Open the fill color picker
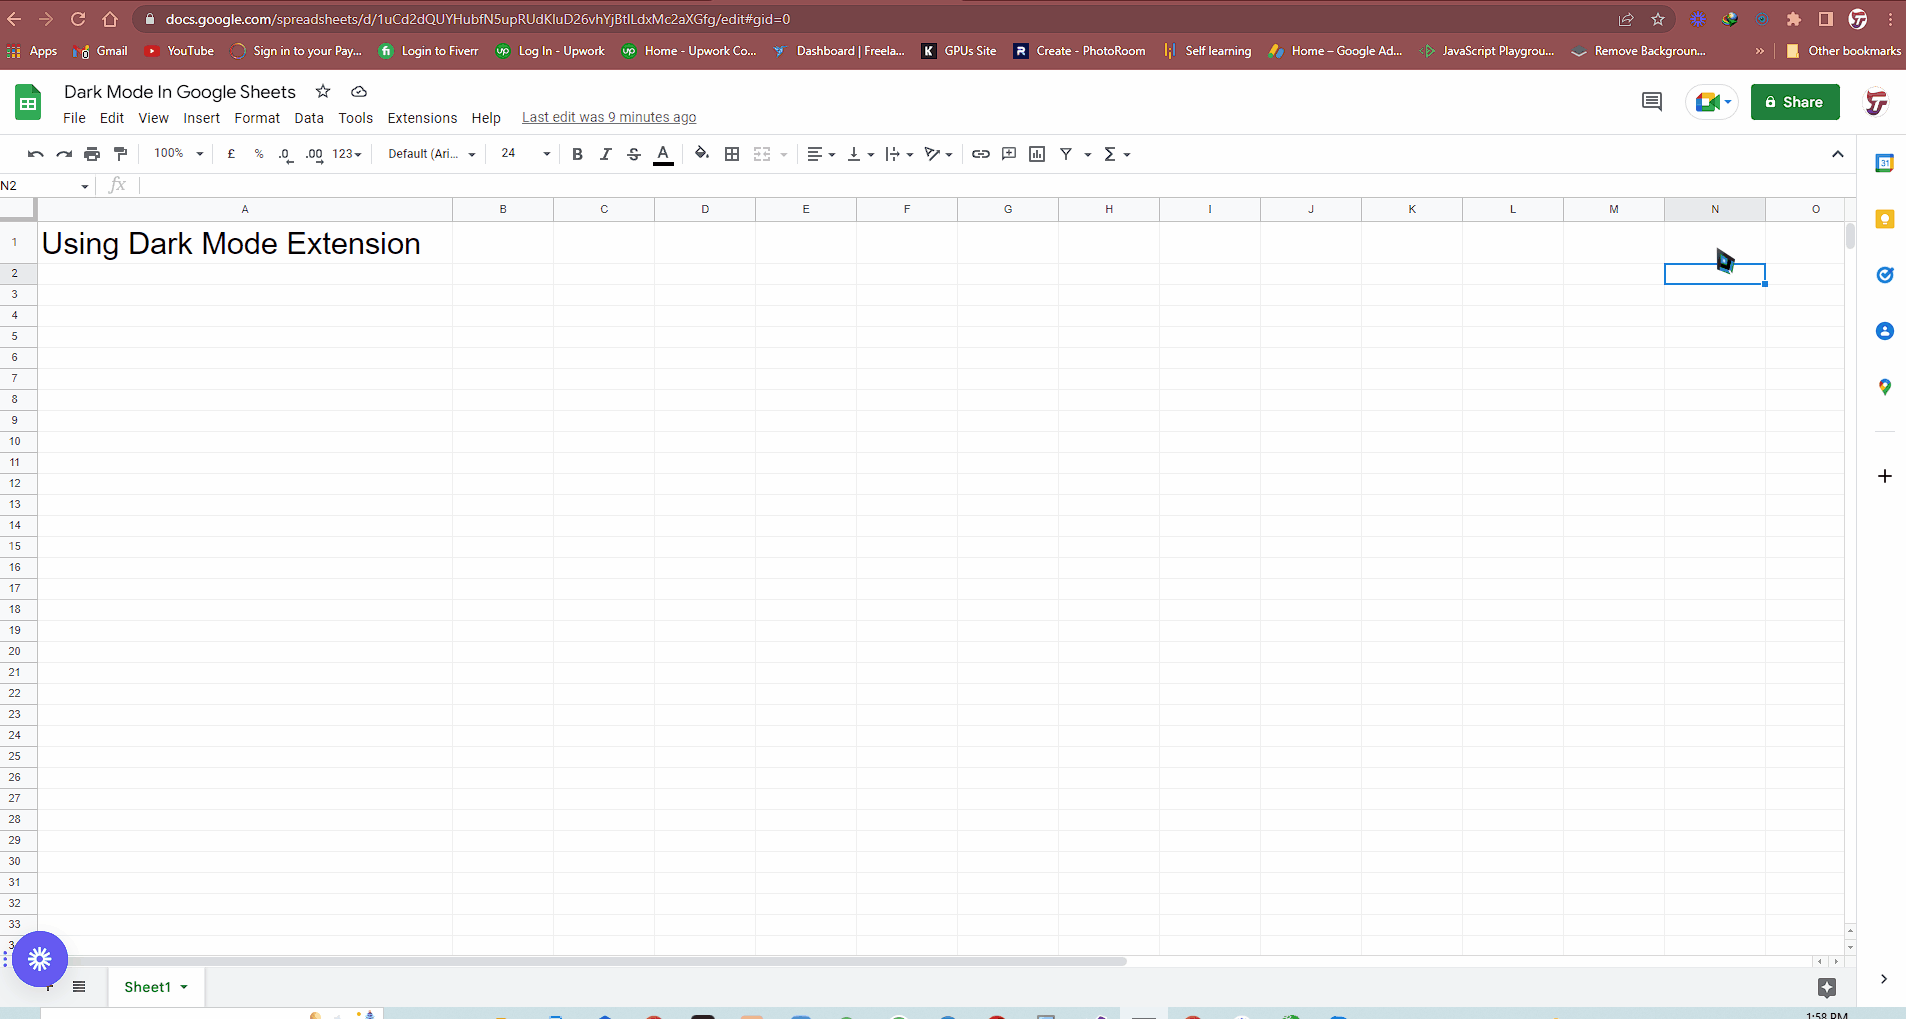 click(x=701, y=154)
